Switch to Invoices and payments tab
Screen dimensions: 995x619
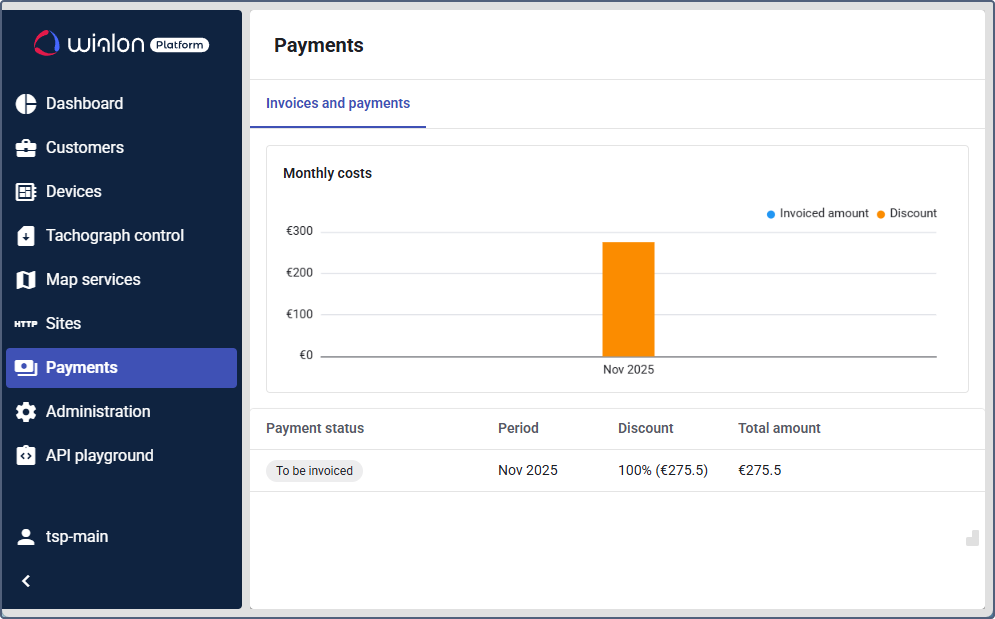pyautogui.click(x=338, y=104)
